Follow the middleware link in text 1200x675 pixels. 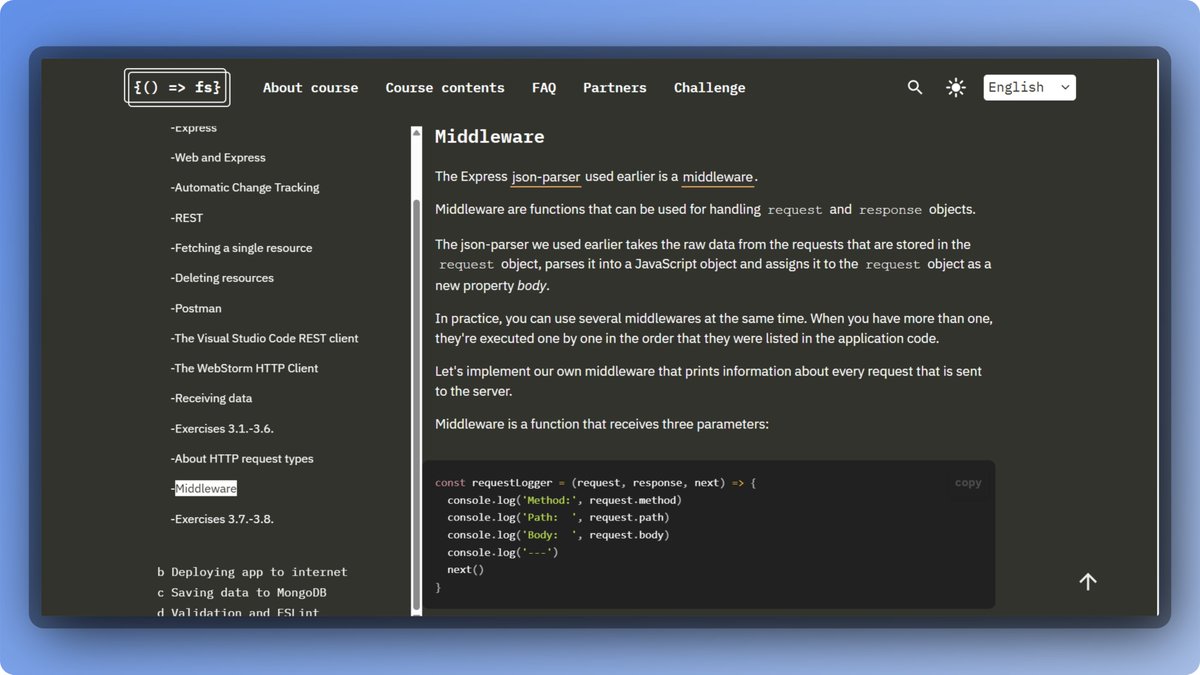click(x=718, y=177)
